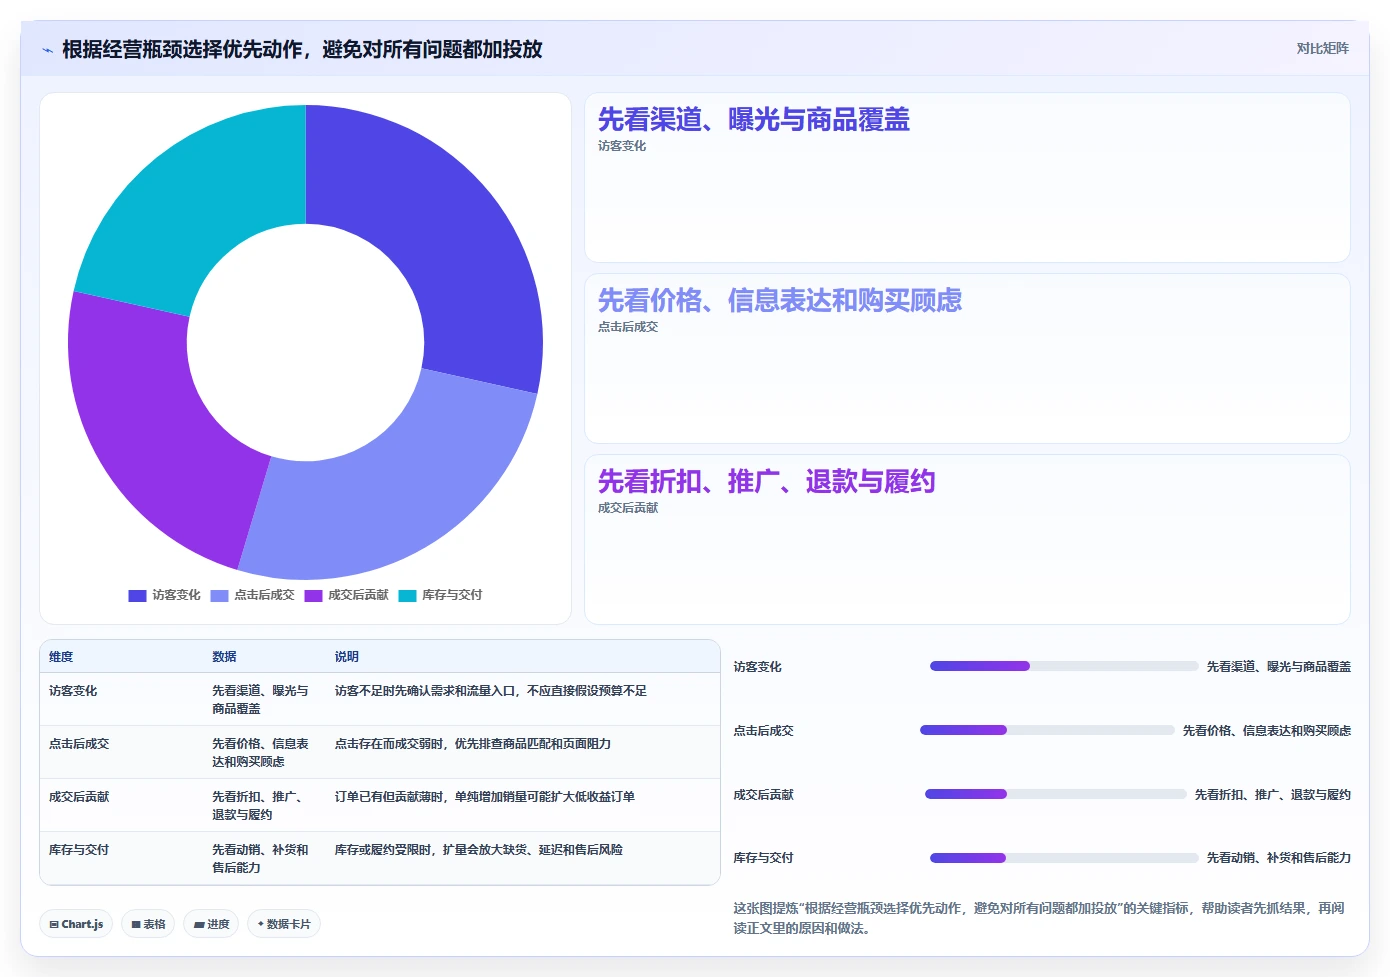Click the 库存与交付 progress row label
This screenshot has height=977, width=1390.
763,858
